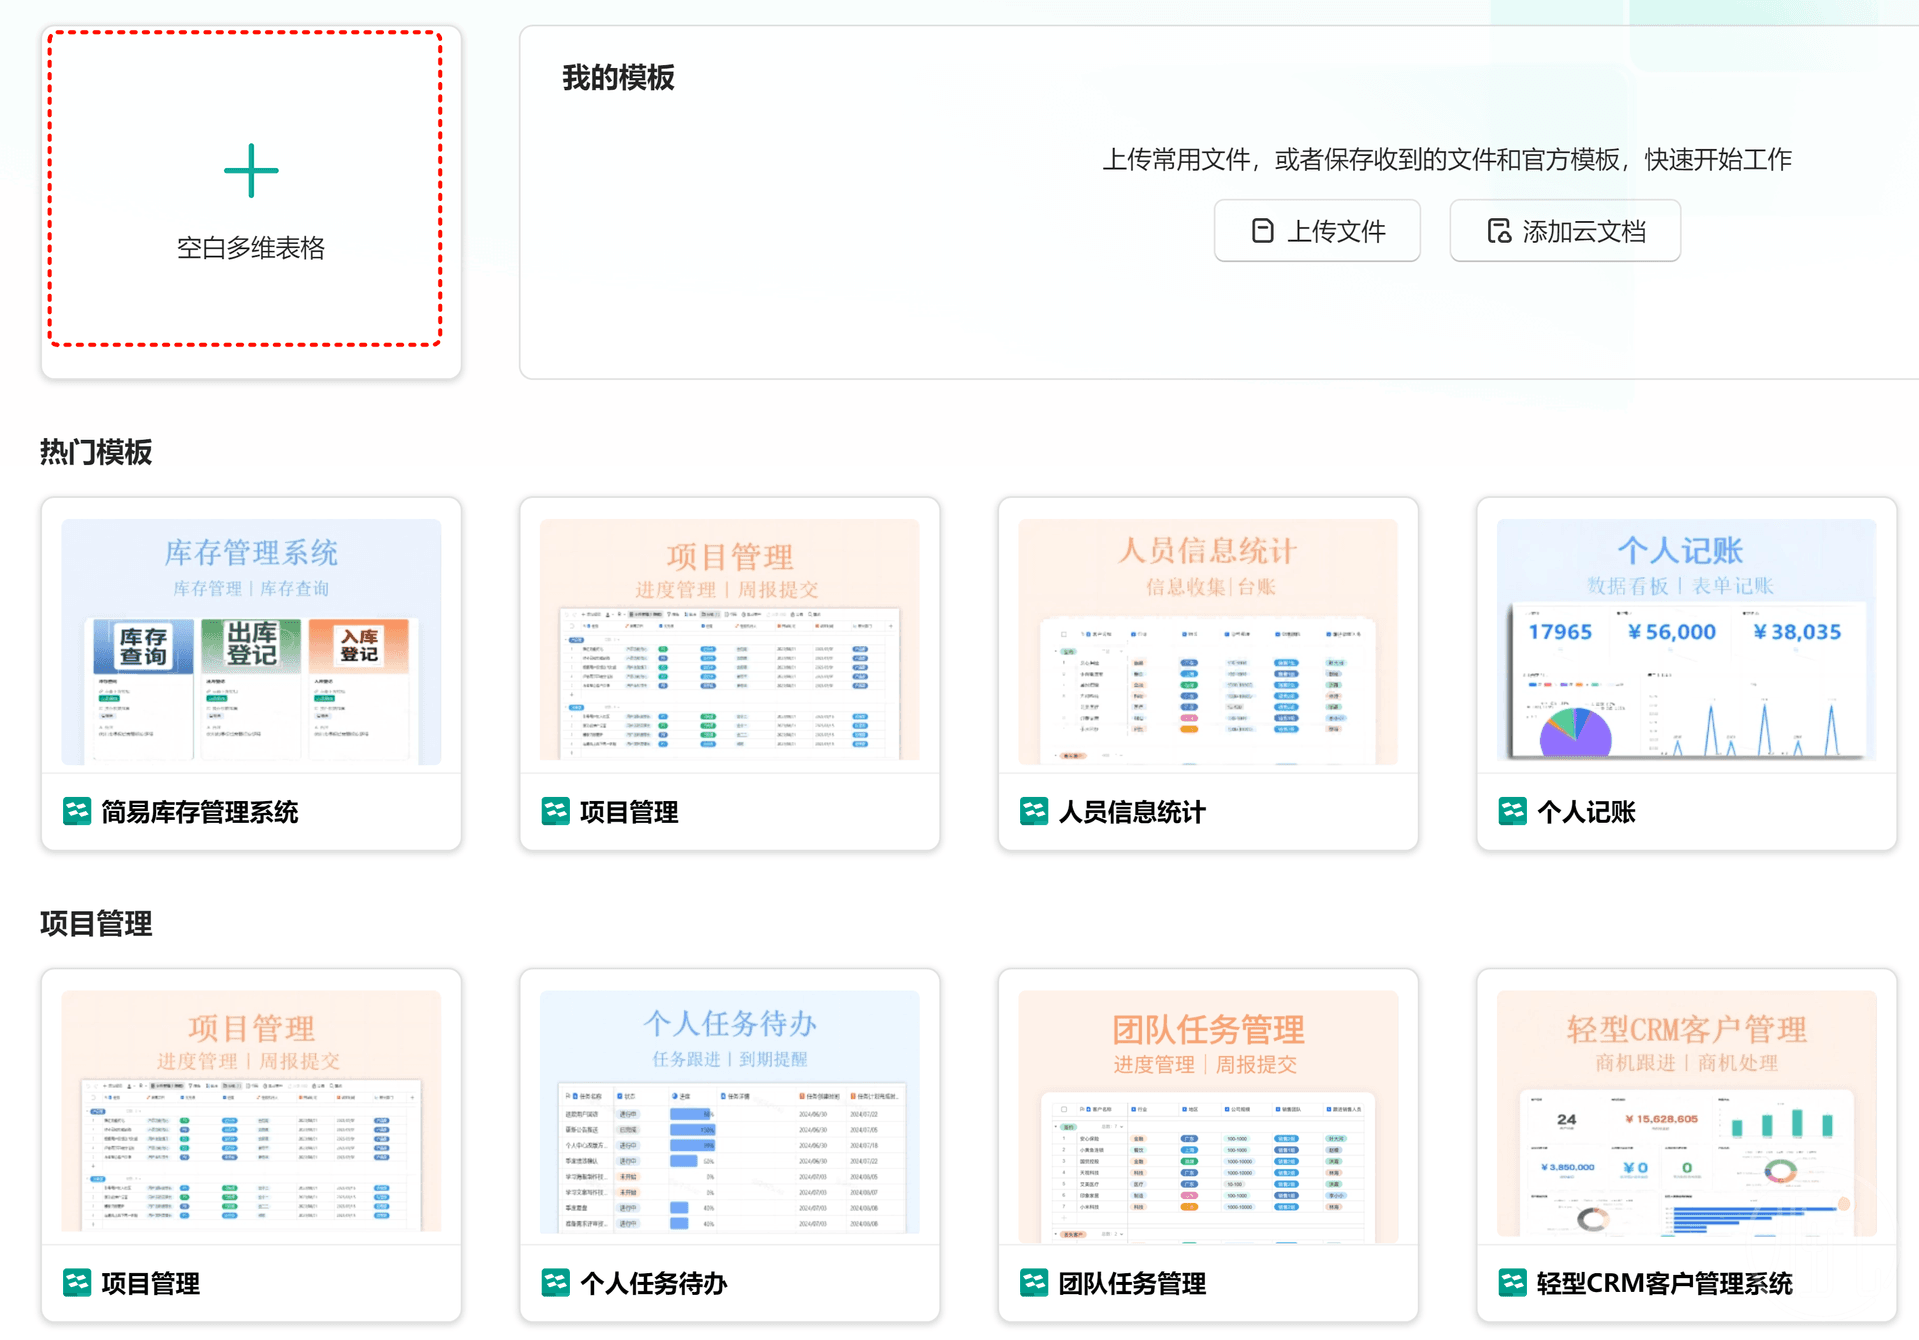Click the table icon beside 轻型CRM客户管理系统
Viewport: 1919px width, 1340px height.
click(1512, 1282)
